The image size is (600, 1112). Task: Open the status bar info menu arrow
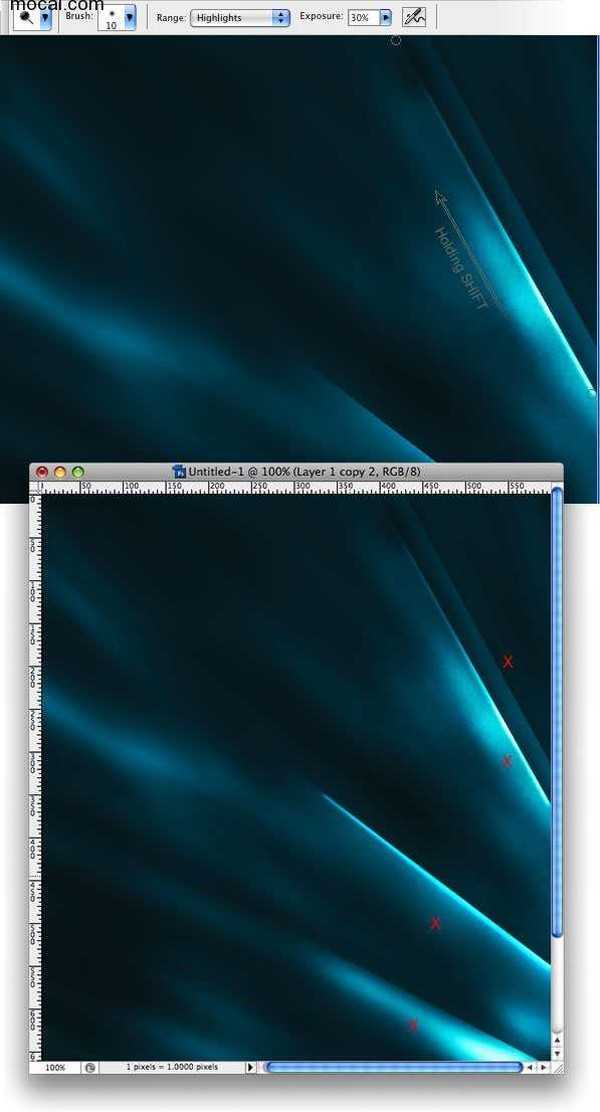coord(250,1067)
